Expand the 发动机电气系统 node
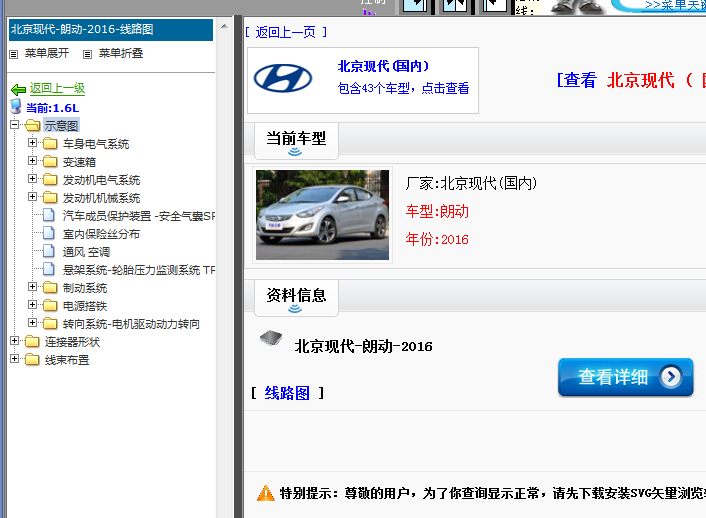This screenshot has height=518, width=706. (32, 178)
